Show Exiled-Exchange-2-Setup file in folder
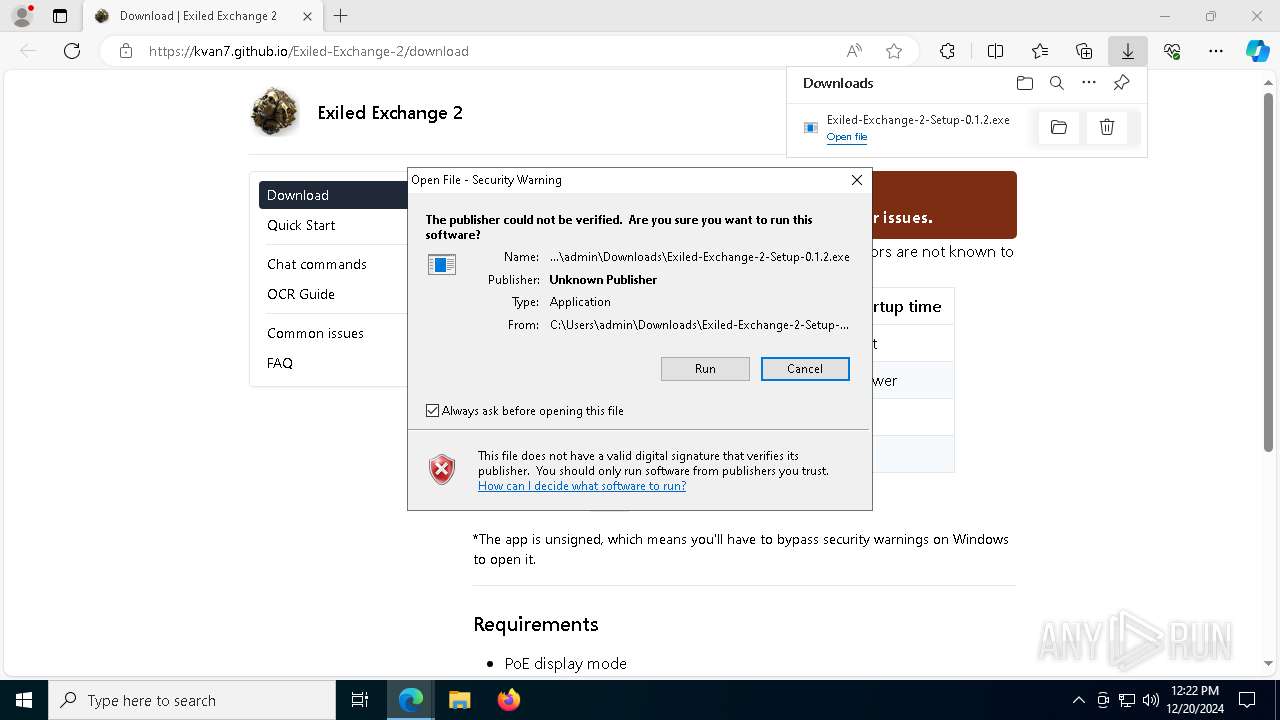 click(x=1059, y=127)
